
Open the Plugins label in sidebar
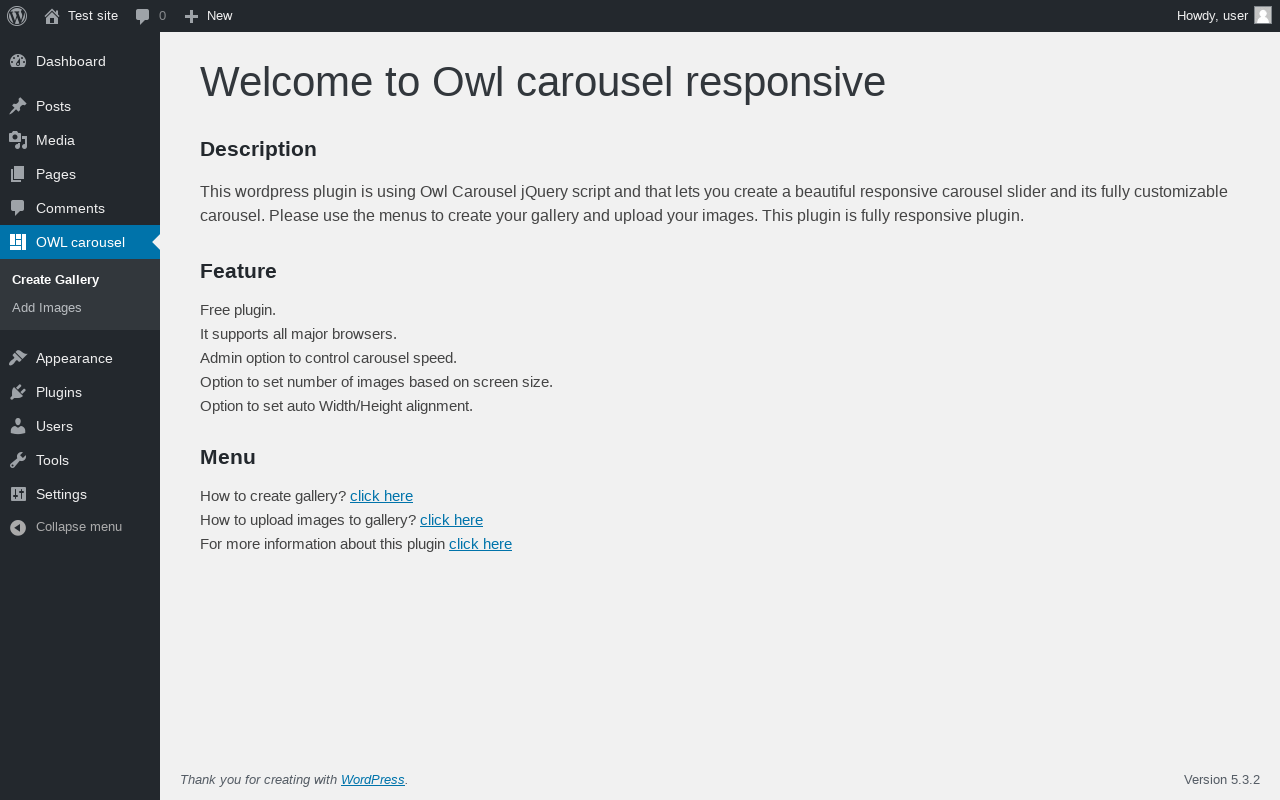coord(59,392)
